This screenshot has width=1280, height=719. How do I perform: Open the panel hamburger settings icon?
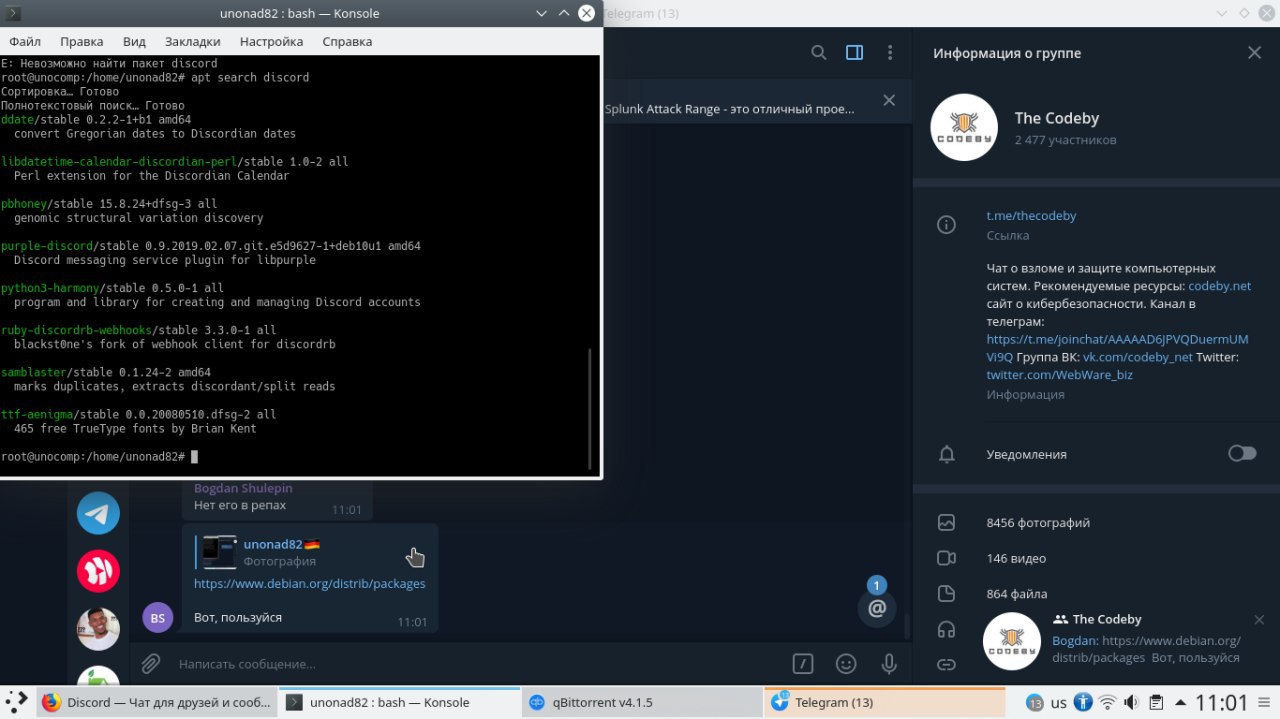1266,702
